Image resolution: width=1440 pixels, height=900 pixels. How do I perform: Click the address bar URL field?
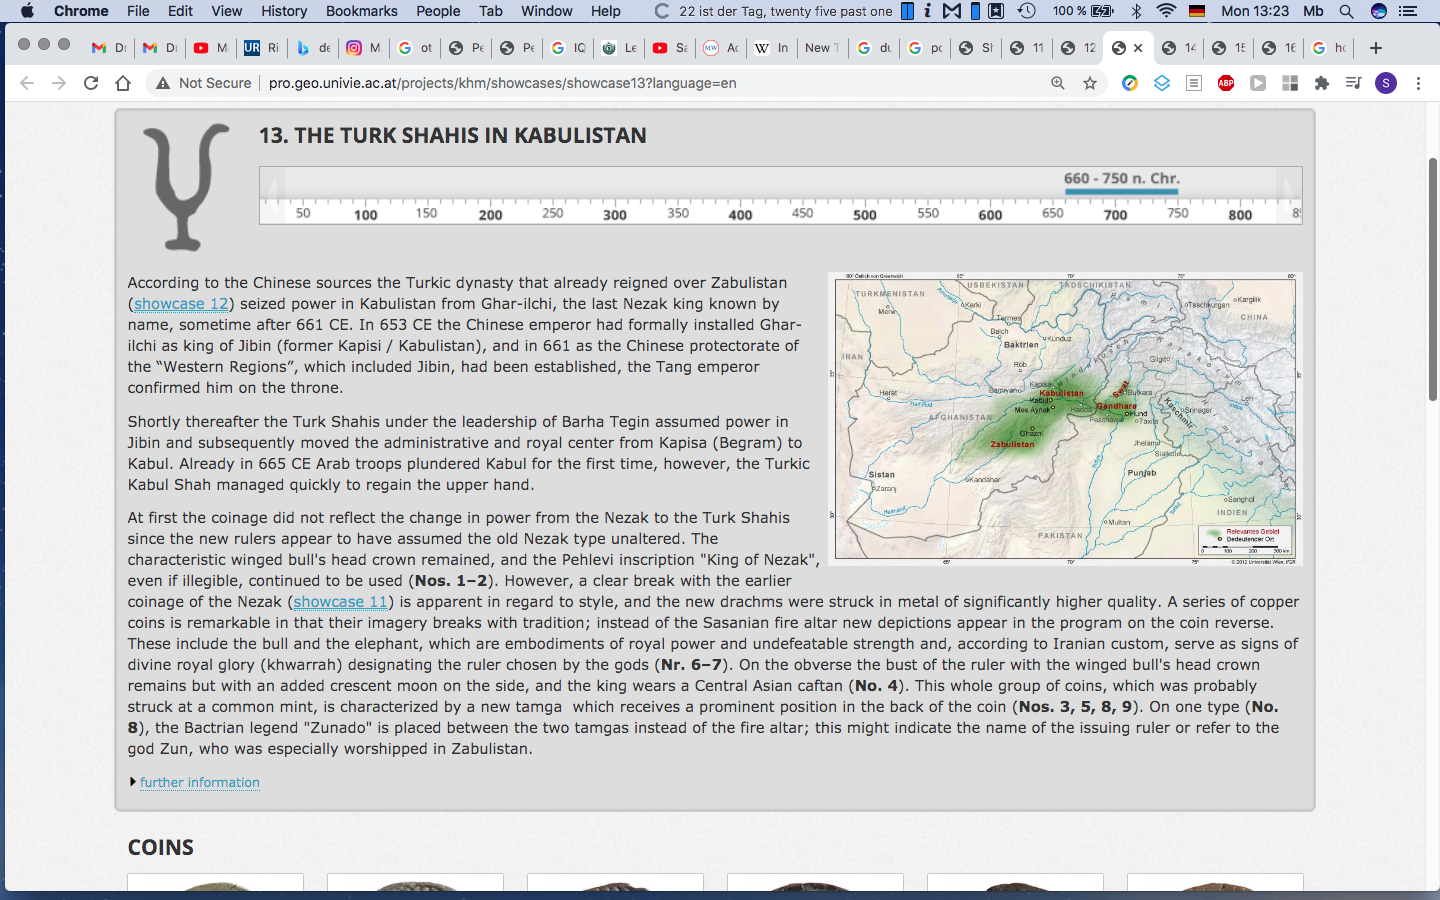tap(650, 83)
